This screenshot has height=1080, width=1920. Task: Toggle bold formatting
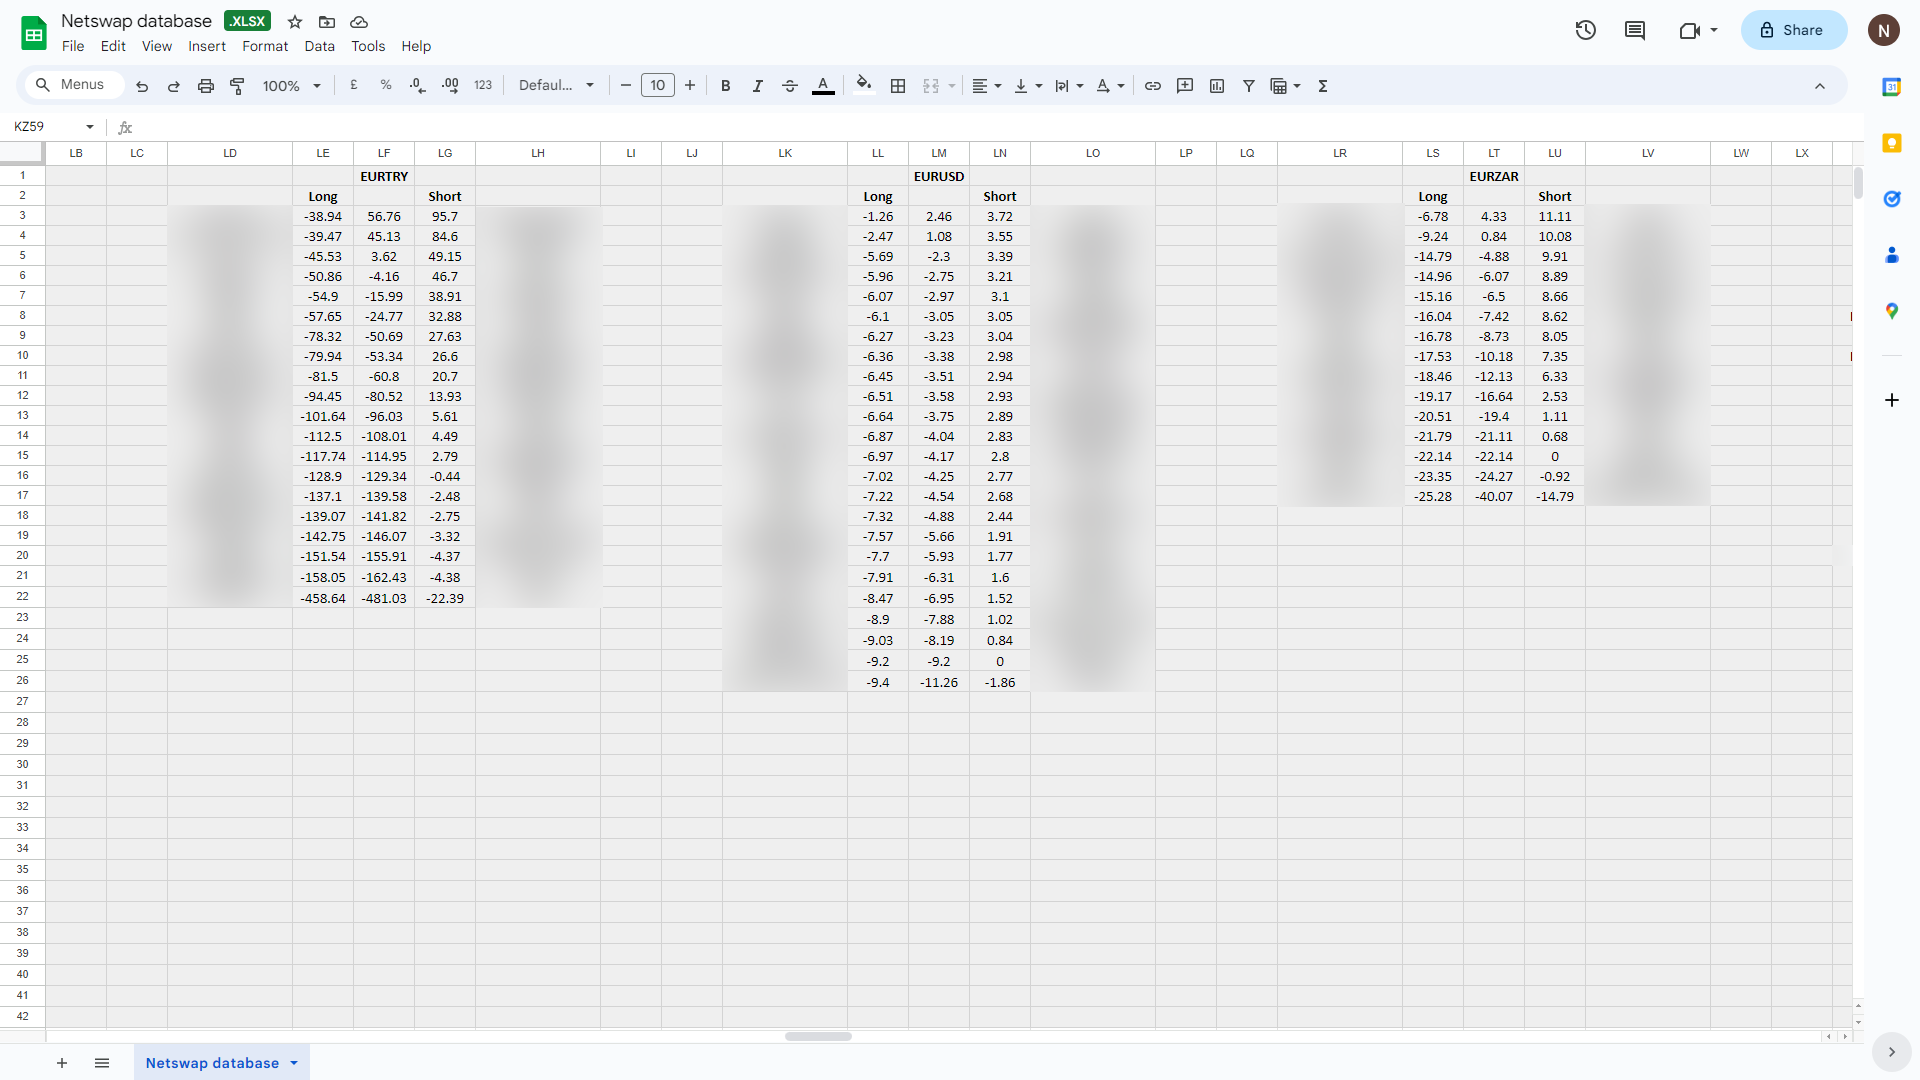pyautogui.click(x=726, y=86)
